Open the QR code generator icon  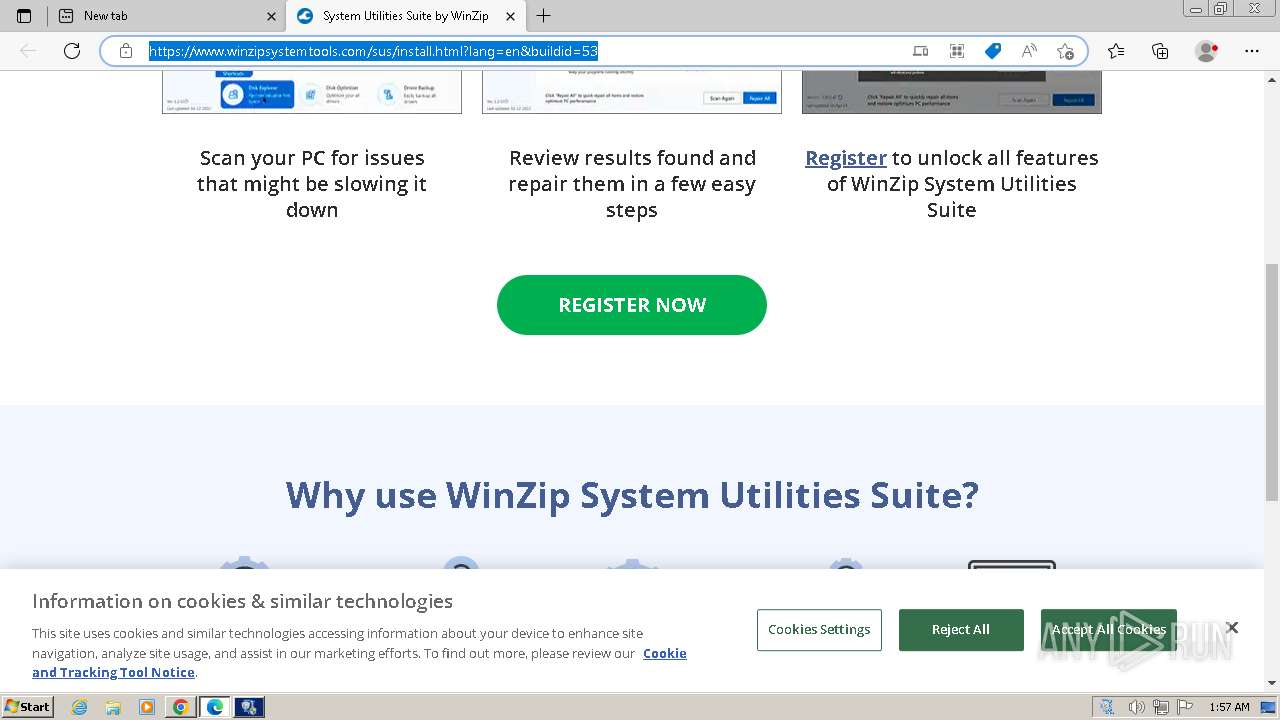tap(957, 51)
